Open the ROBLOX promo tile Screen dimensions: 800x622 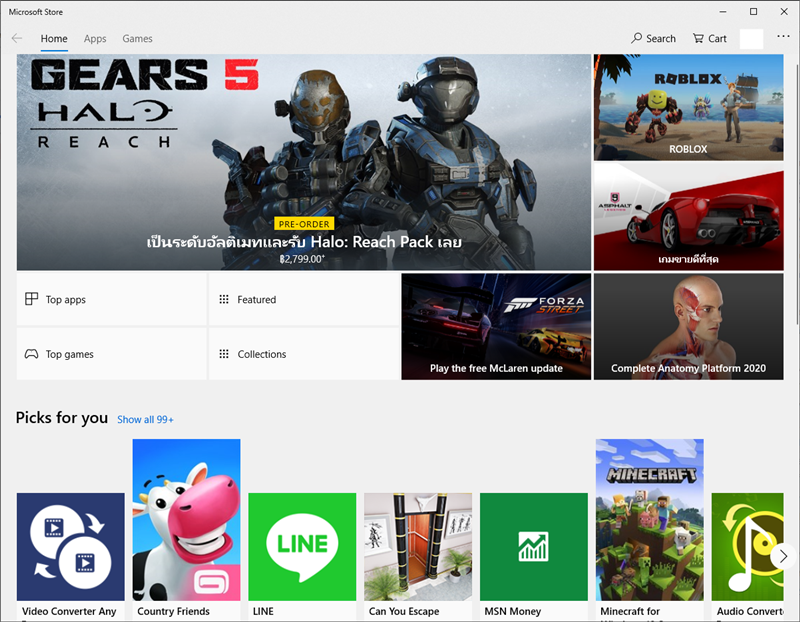pos(688,108)
